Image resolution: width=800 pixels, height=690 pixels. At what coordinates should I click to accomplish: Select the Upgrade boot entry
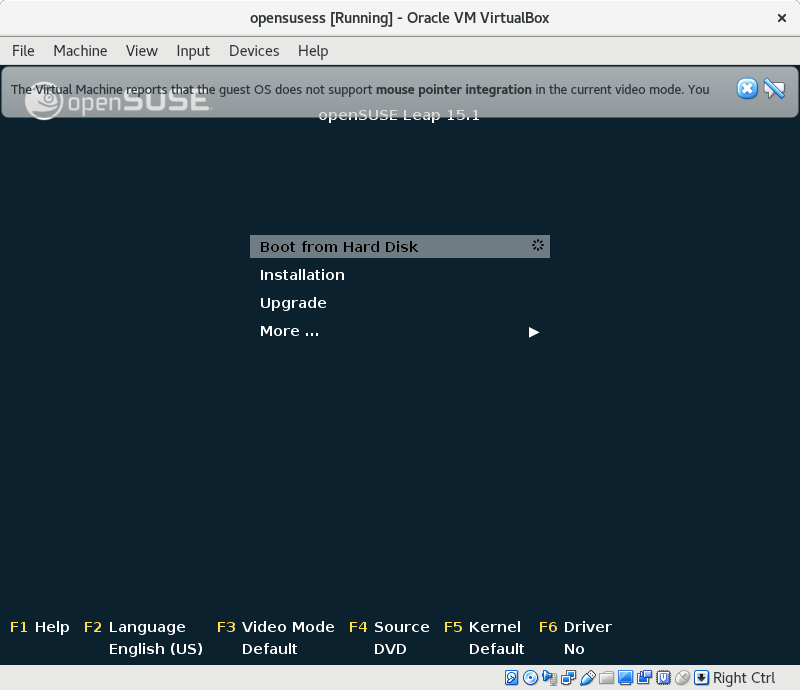tap(293, 303)
